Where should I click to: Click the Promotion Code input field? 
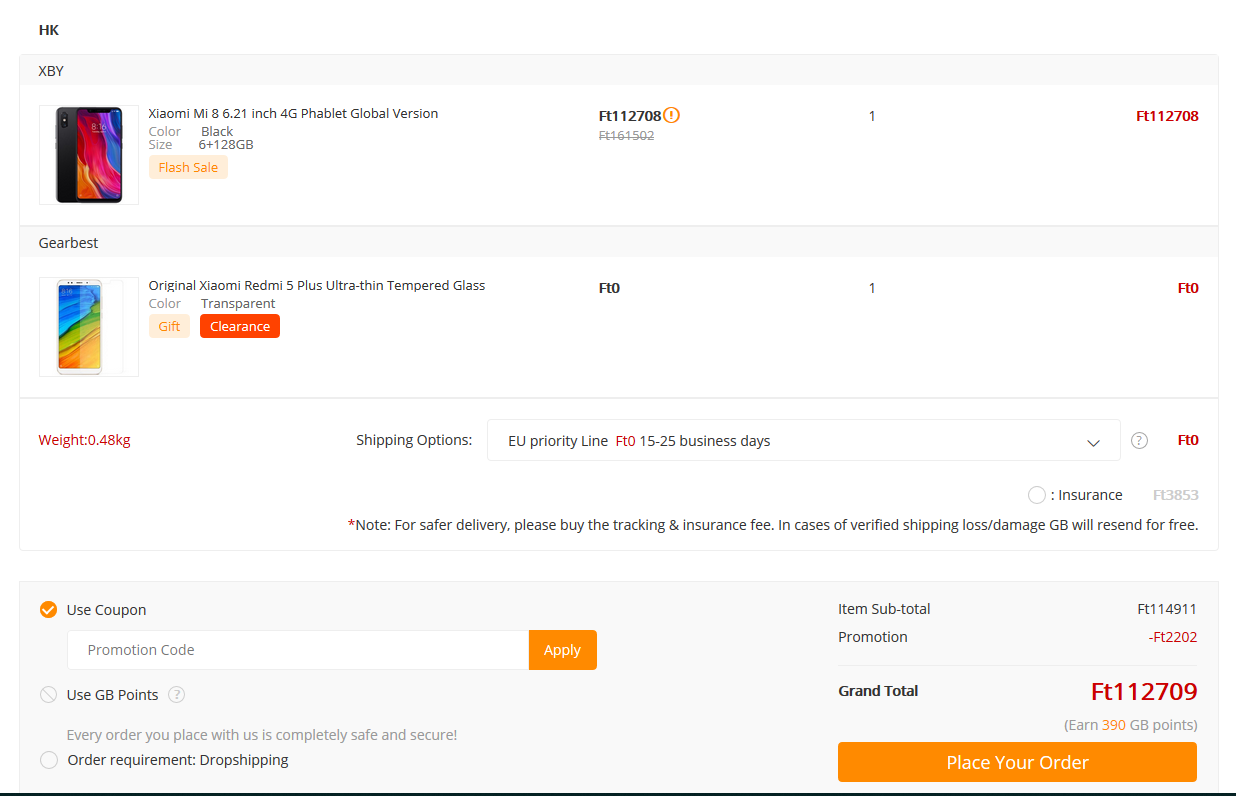(x=298, y=650)
